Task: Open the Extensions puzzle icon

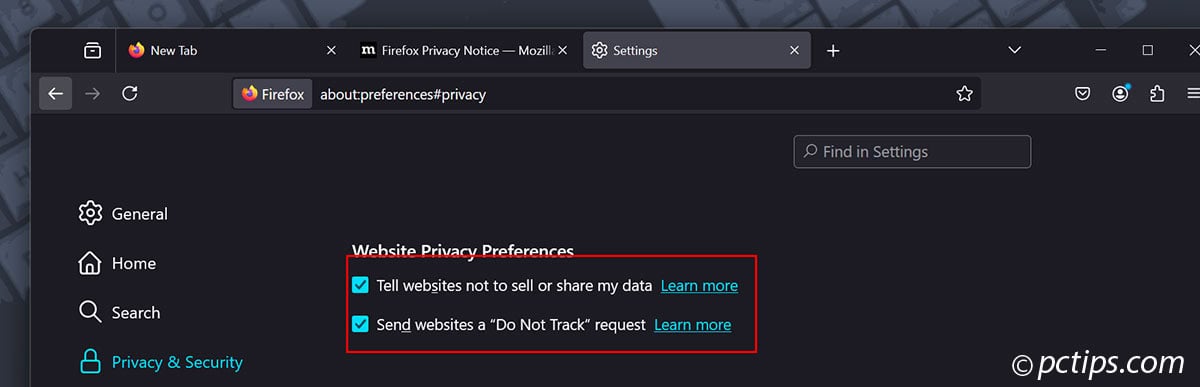Action: click(x=1157, y=94)
